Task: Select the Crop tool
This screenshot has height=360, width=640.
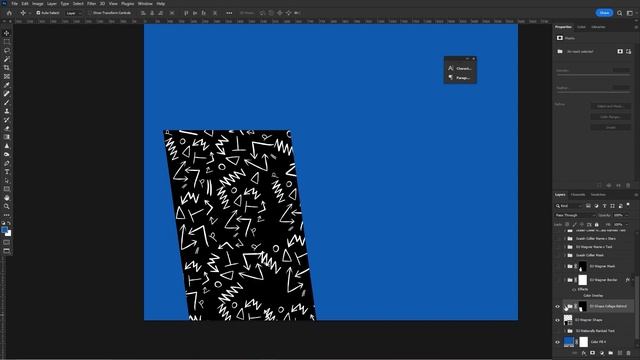Action: 7,68
